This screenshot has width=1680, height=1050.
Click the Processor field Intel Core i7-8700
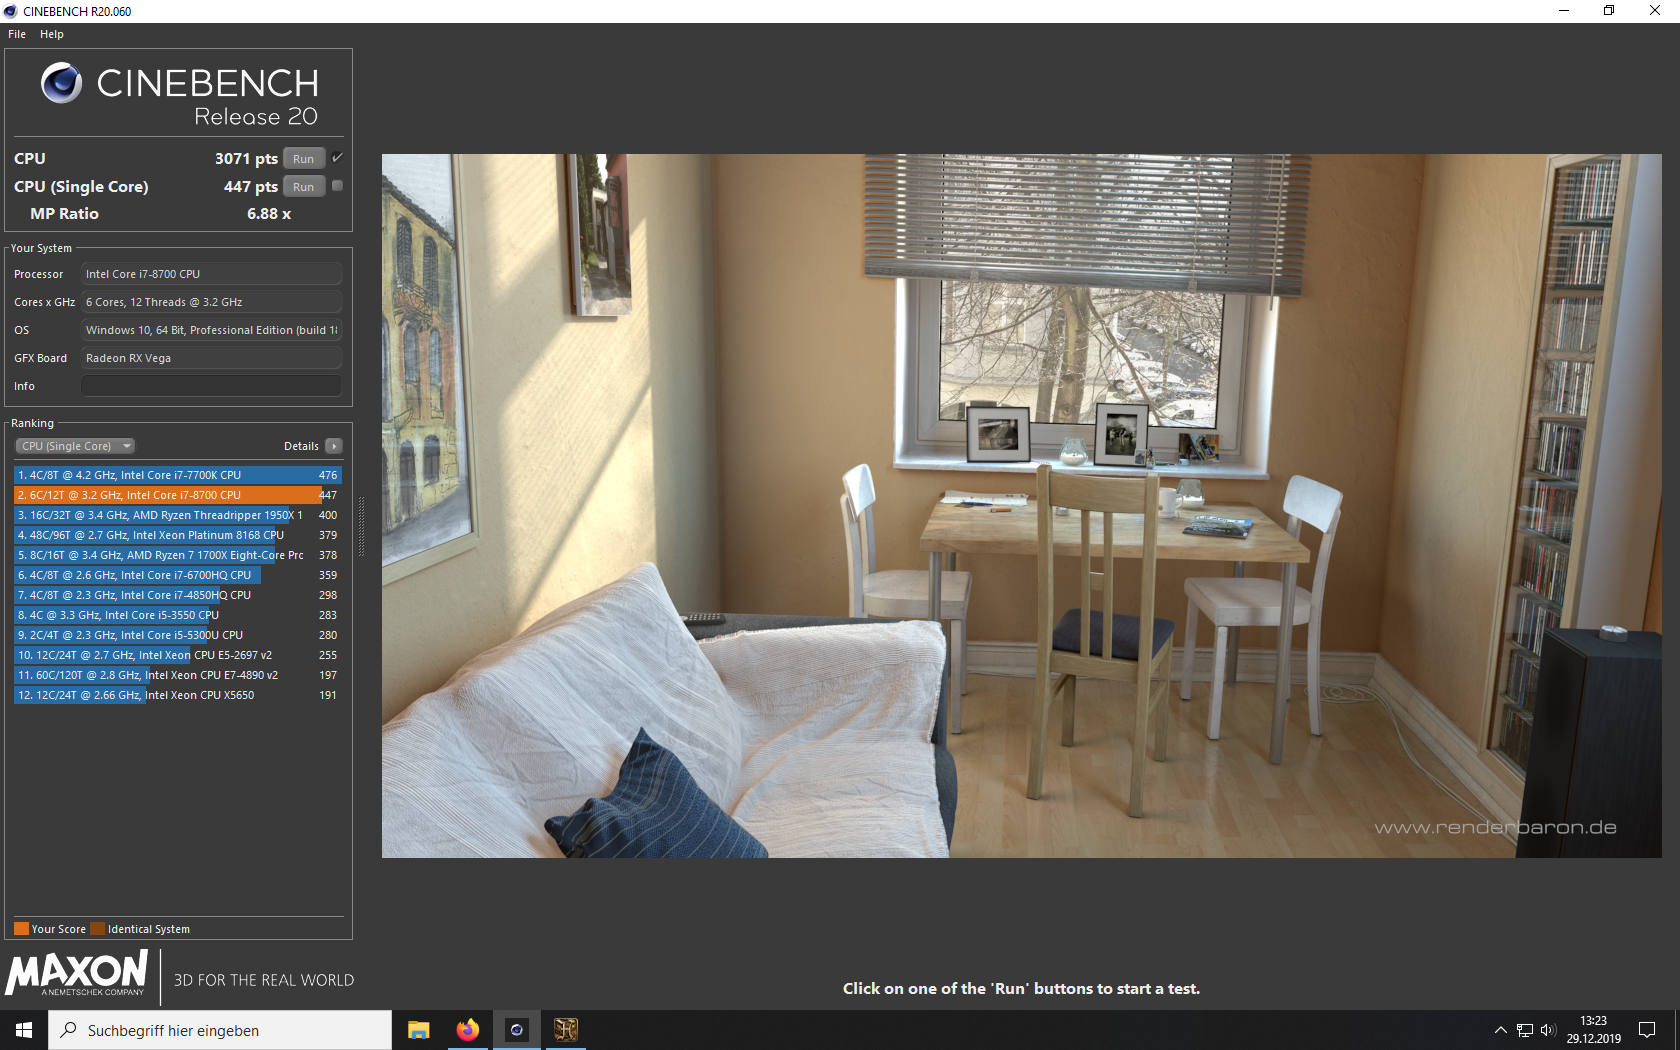coord(211,274)
